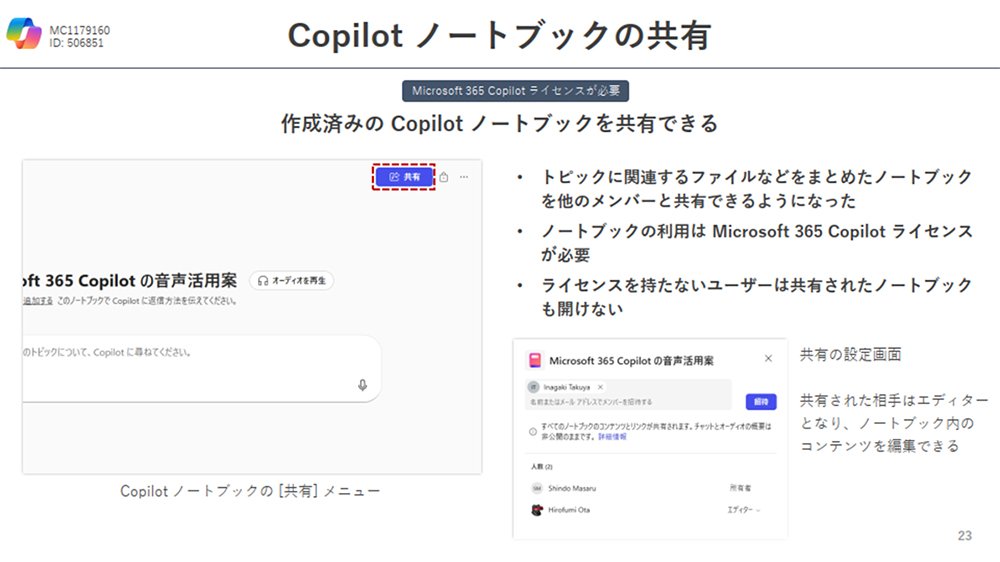
Task: Click the '所有者' owner label for Shindo Masaru
Action: pyautogui.click(x=740, y=488)
